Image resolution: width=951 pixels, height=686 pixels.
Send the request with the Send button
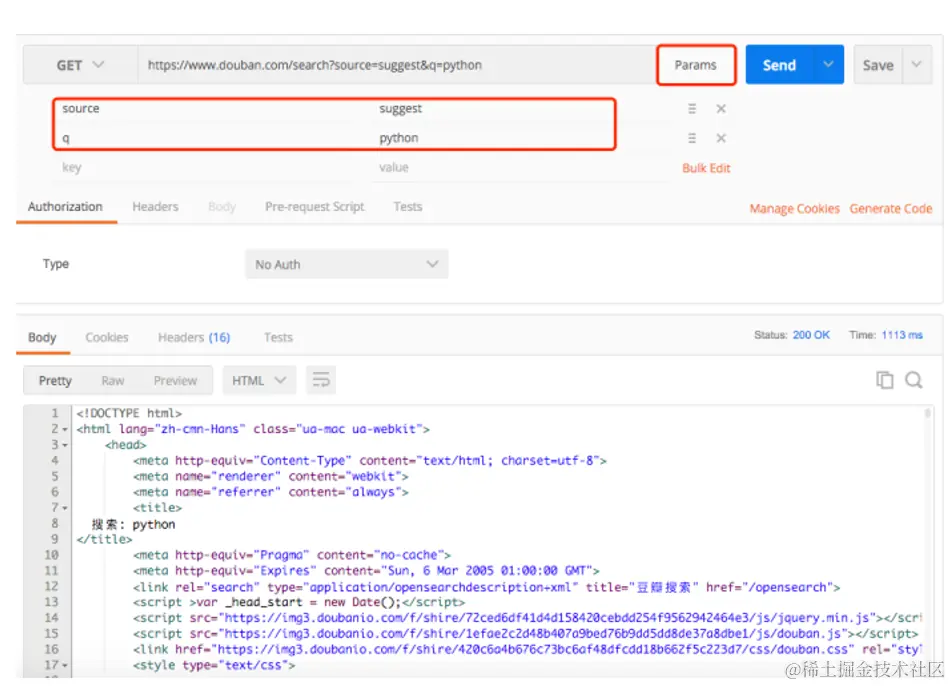click(x=779, y=65)
